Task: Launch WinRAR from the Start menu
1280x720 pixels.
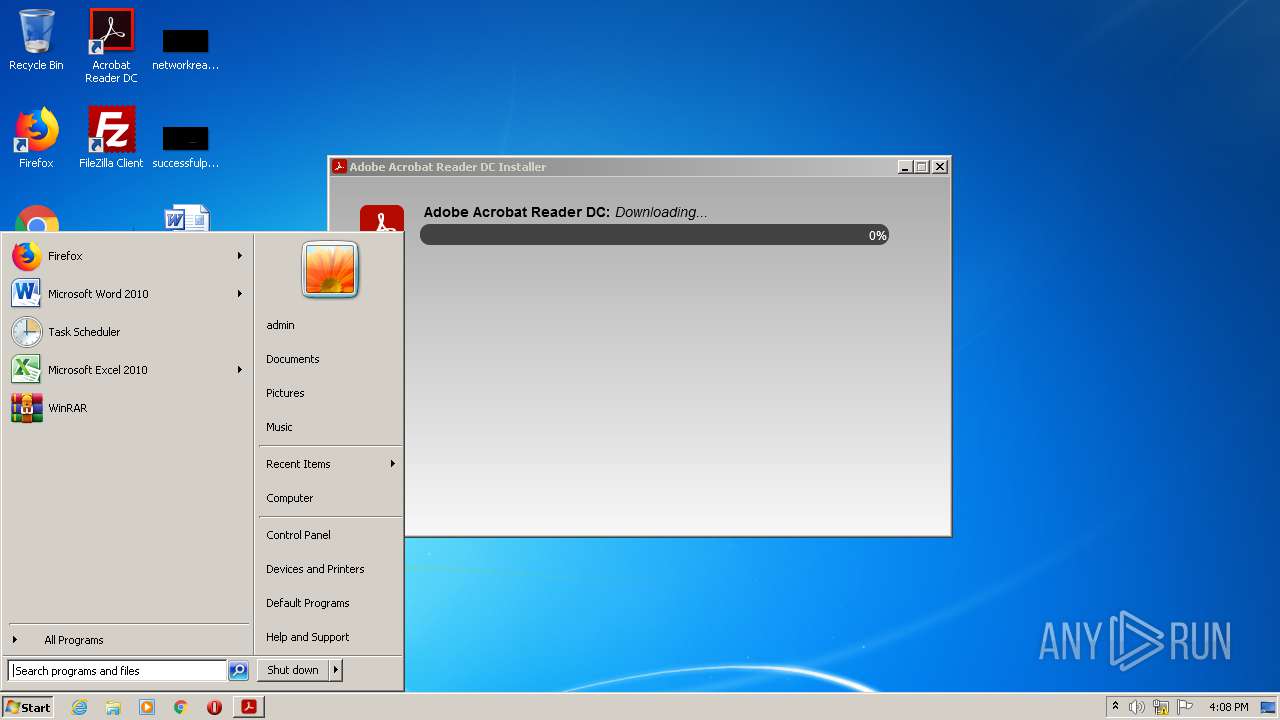Action: [x=128, y=408]
